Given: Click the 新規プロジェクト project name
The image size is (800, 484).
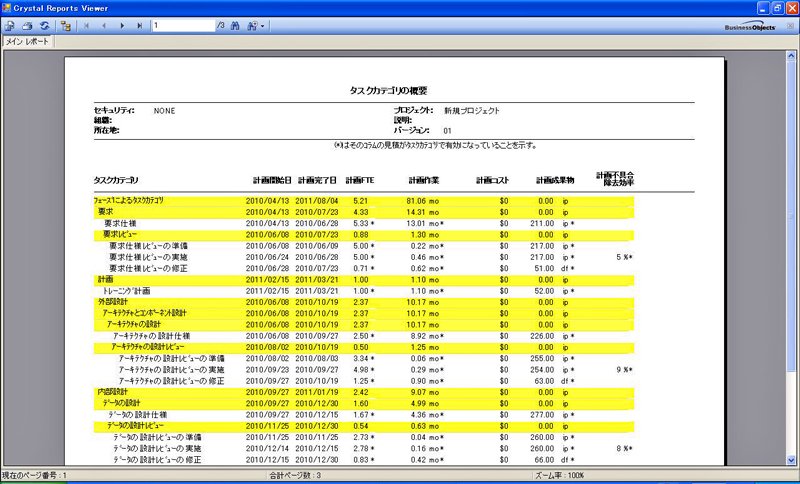Looking at the screenshot, I should coord(472,110).
